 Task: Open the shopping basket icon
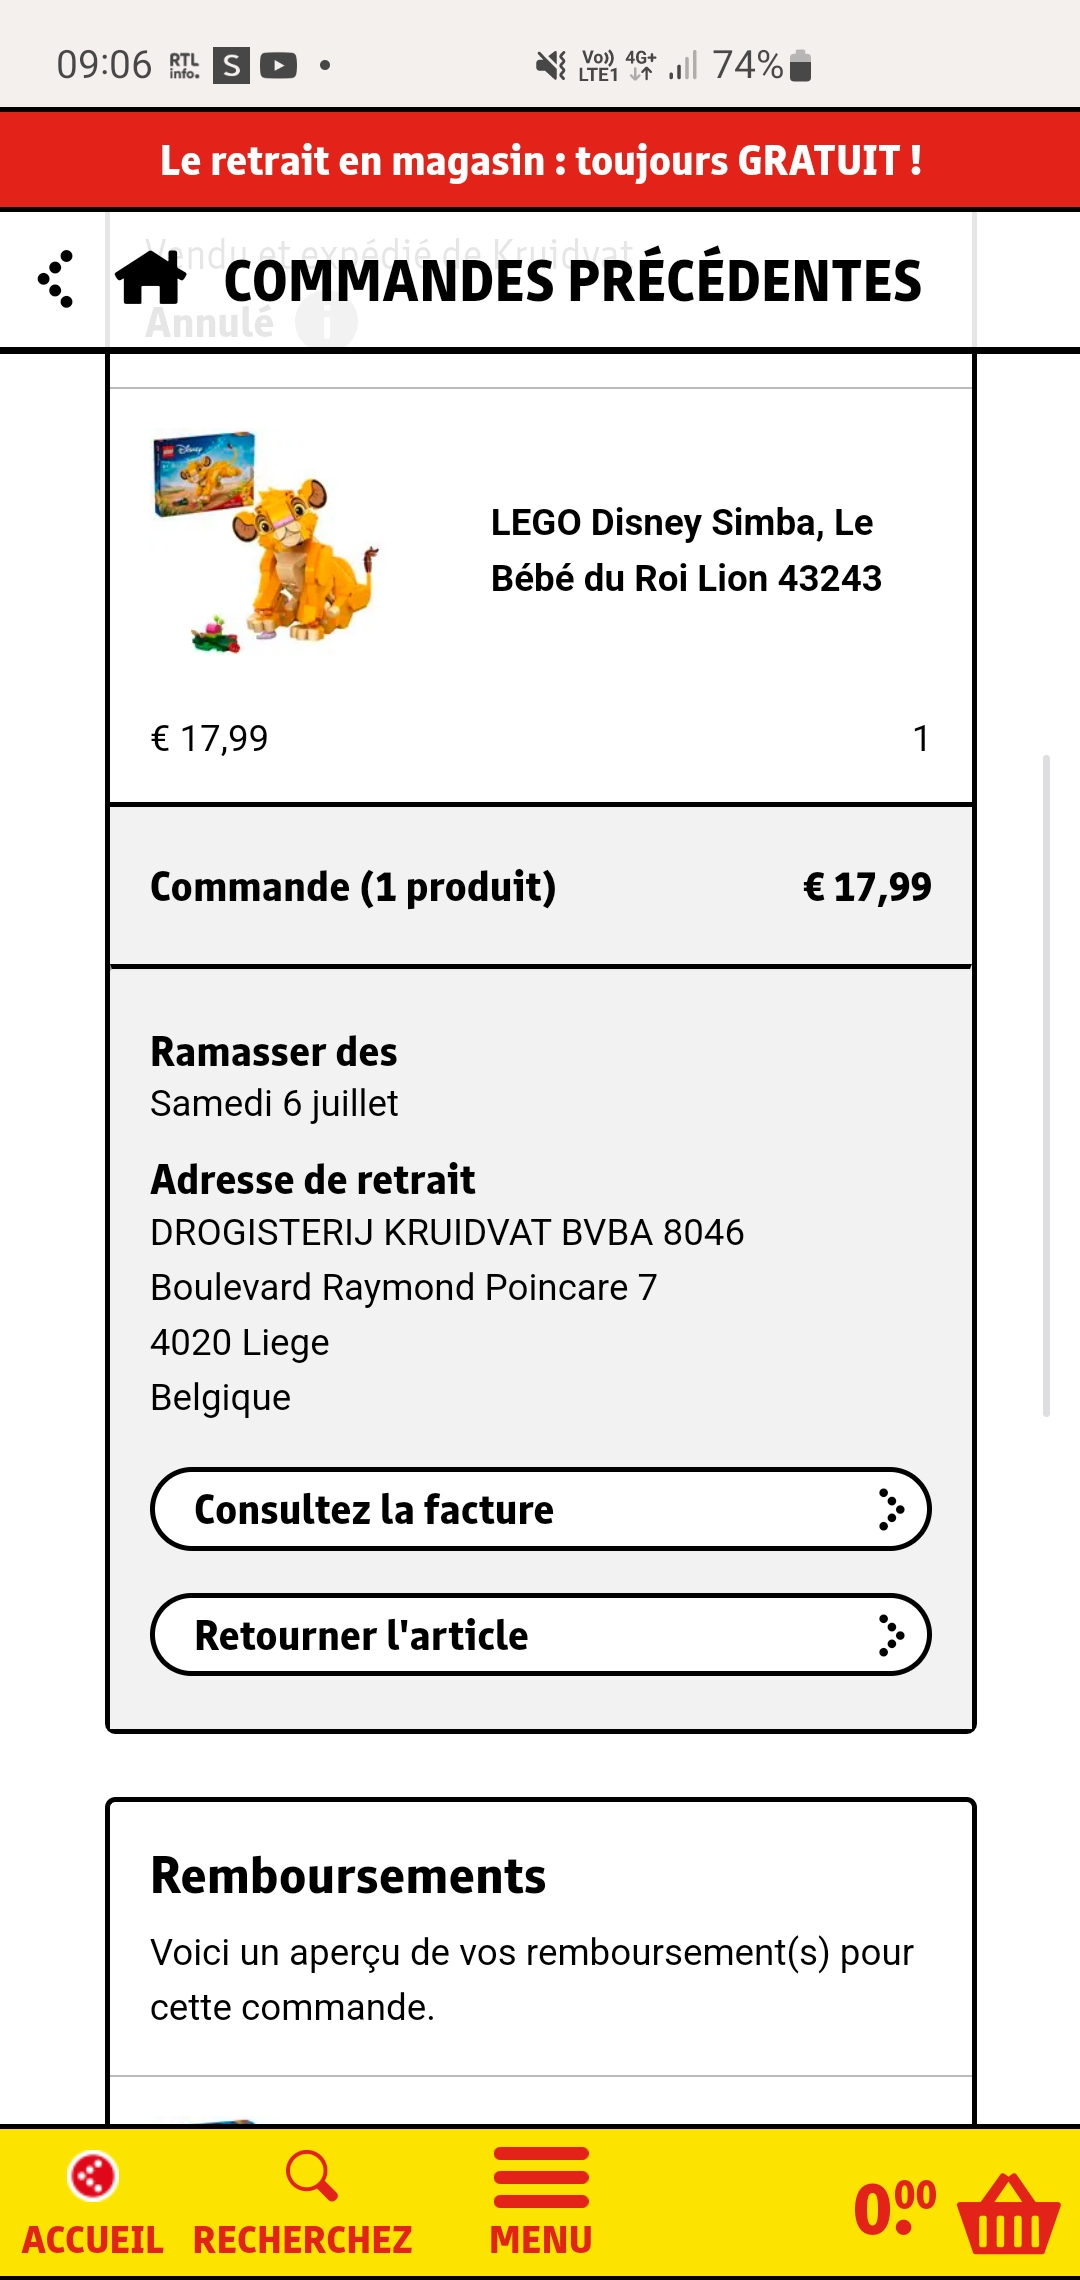1007,2214
